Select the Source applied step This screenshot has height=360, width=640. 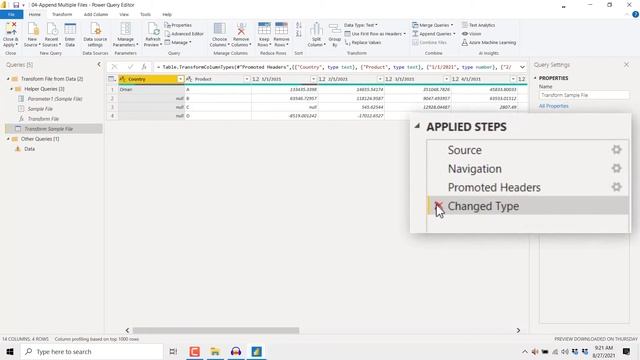click(x=464, y=150)
